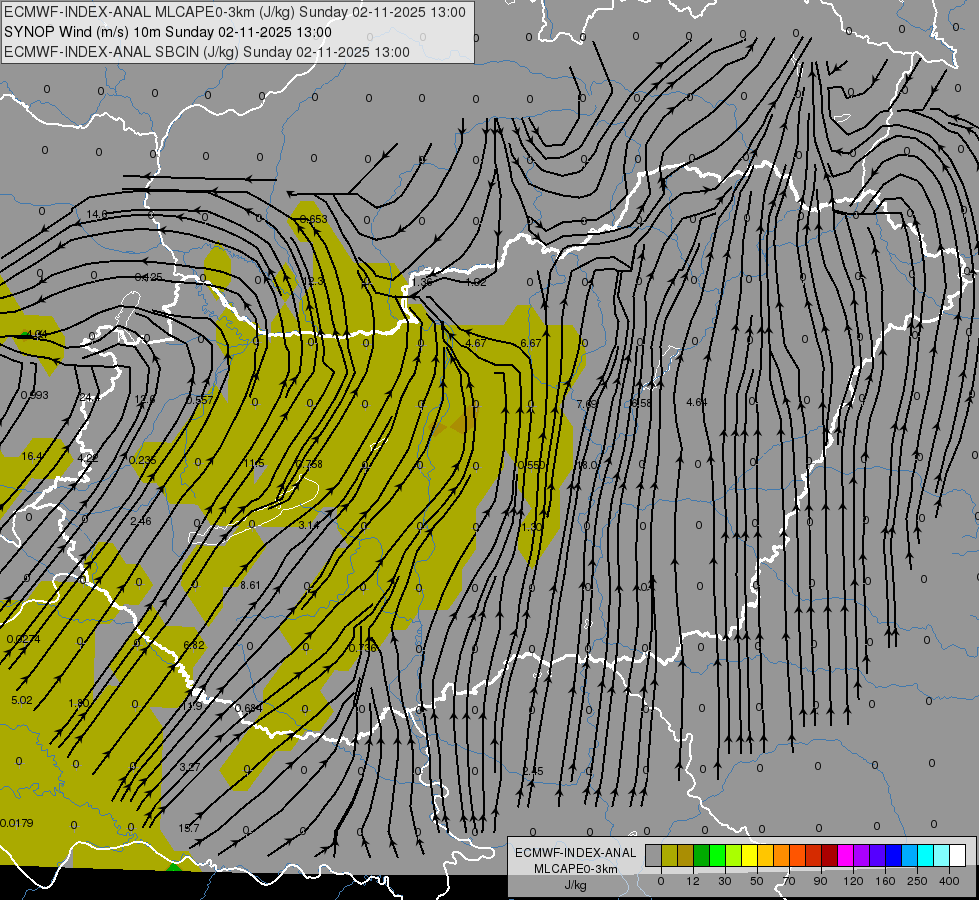Click the map value 3.27
979x900 pixels.
190,766
